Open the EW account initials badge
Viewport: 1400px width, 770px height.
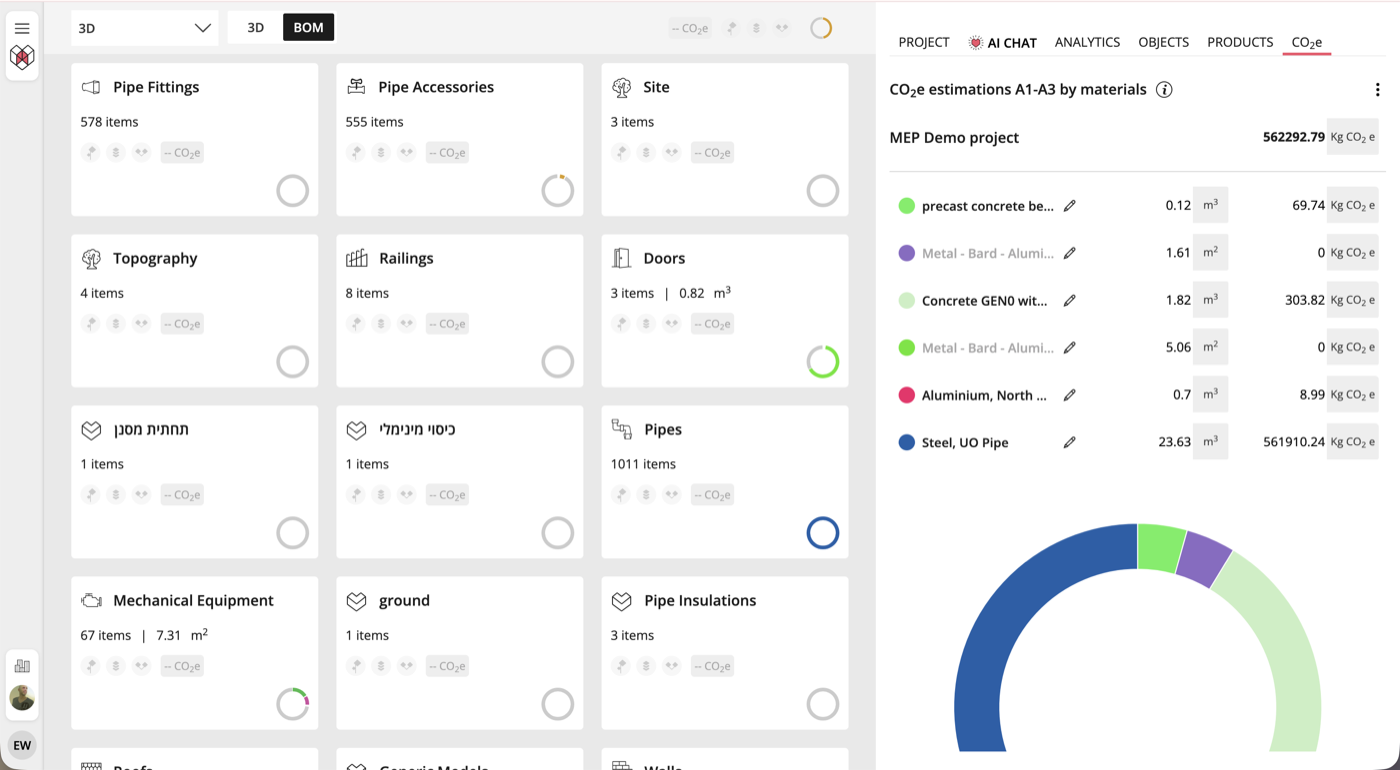(x=22, y=745)
